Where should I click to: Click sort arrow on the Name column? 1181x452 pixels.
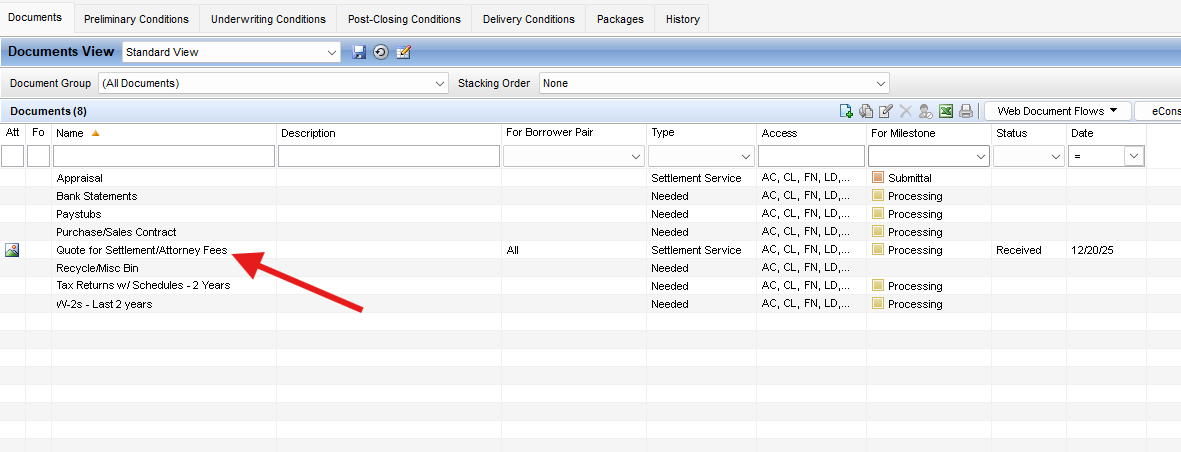[95, 133]
